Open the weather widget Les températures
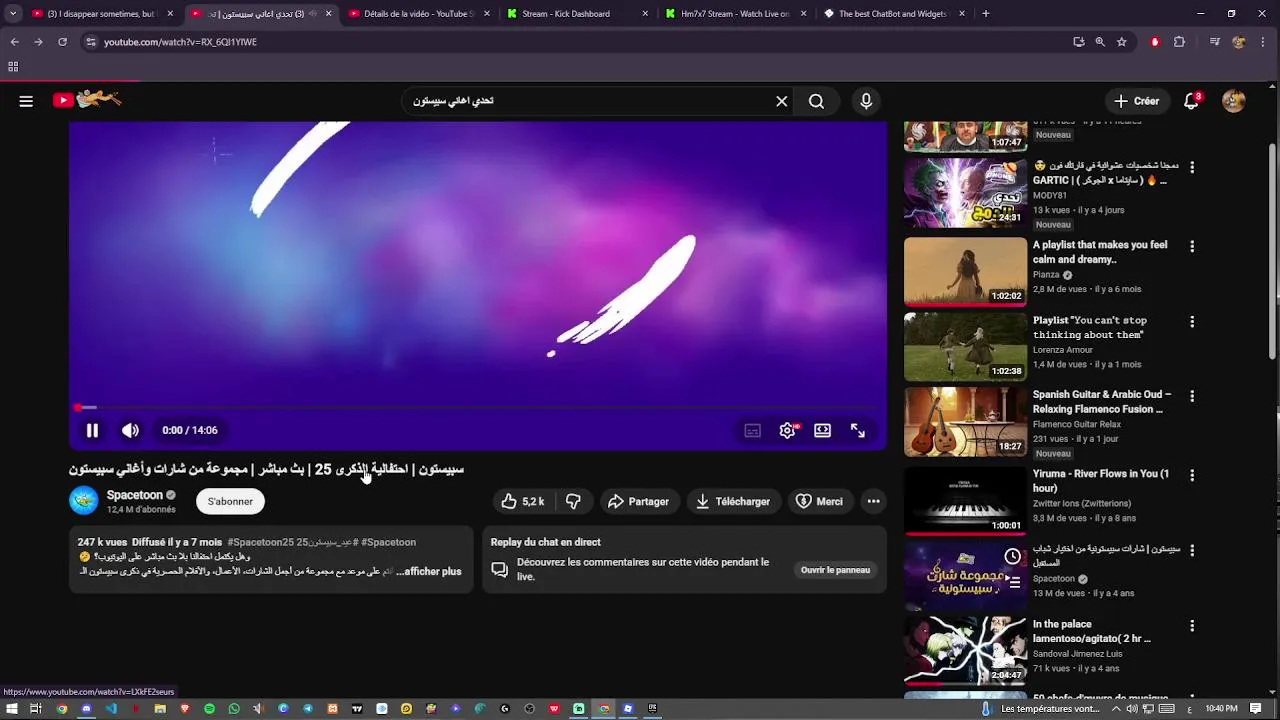The image size is (1280, 720). pyautogui.click(x=1041, y=709)
